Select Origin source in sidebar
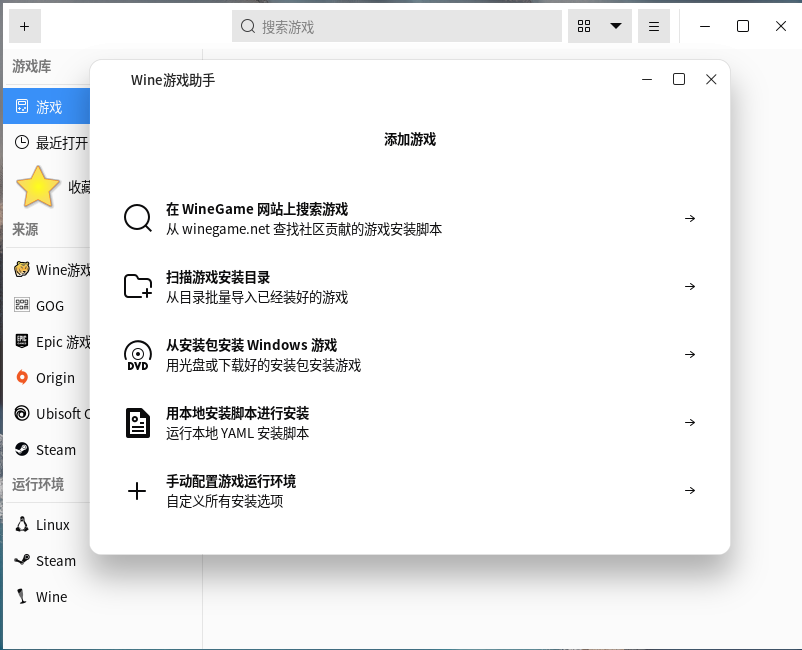This screenshot has height=650, width=802. click(55, 378)
